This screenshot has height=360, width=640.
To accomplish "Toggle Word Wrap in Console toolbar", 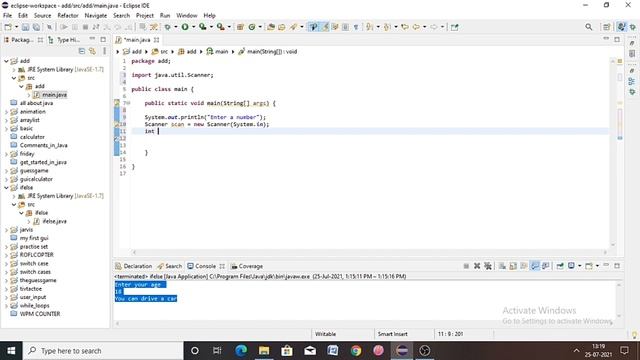I will 524,266.
